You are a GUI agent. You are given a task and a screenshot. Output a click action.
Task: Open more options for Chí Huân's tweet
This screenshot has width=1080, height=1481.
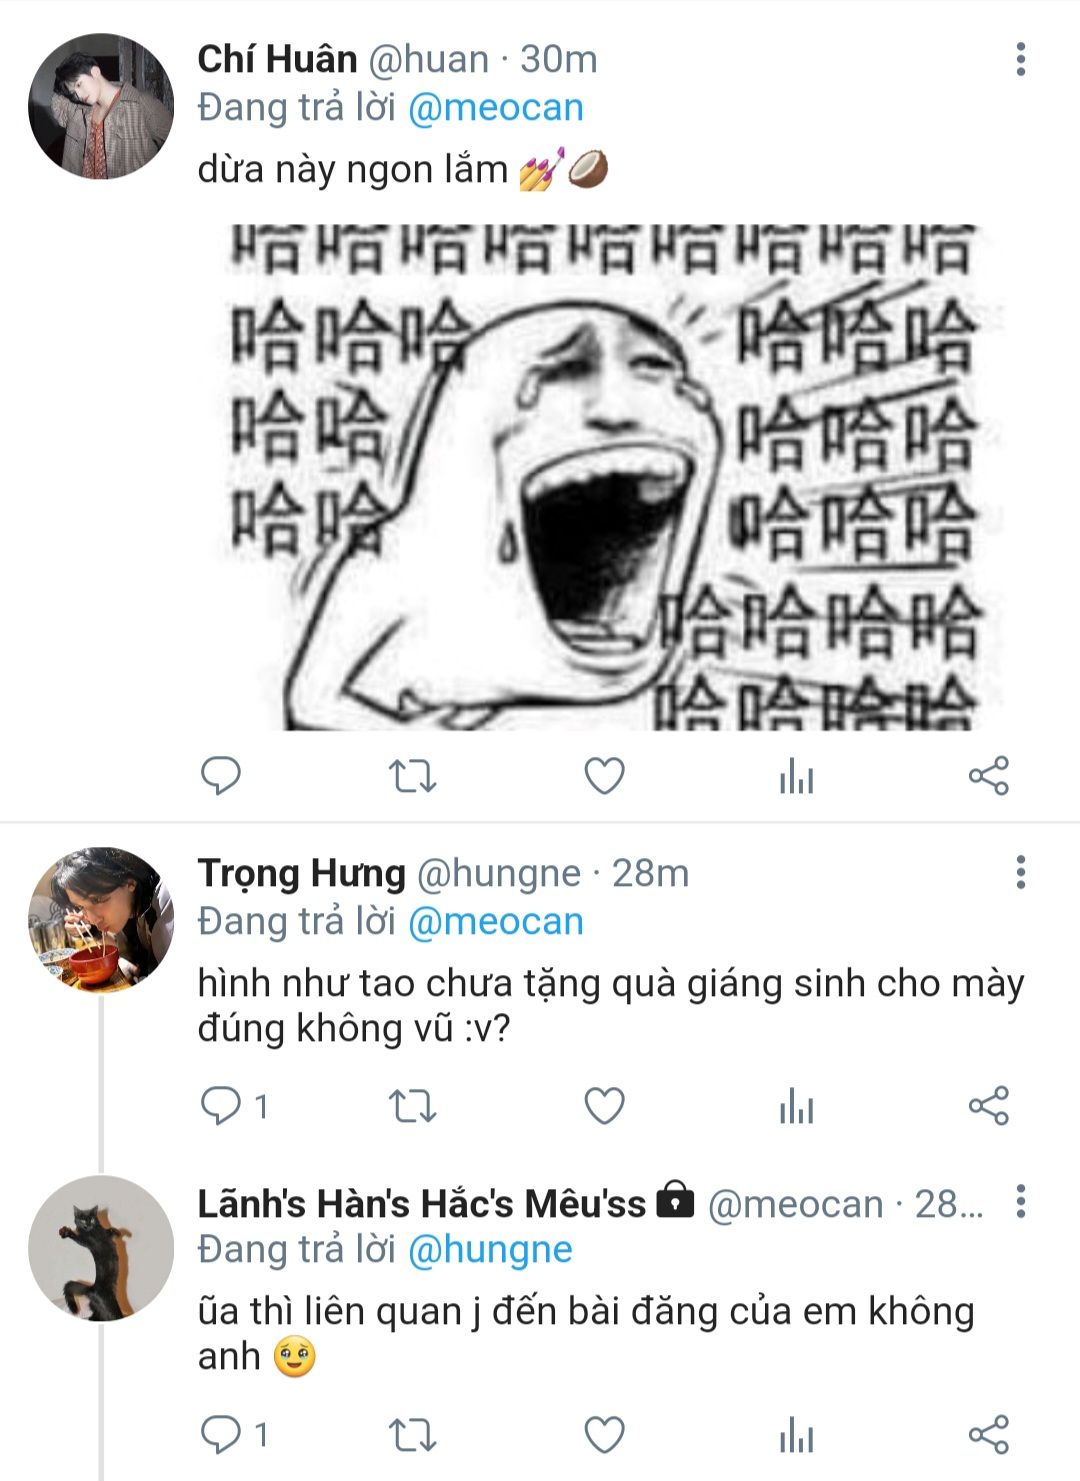[1020, 59]
